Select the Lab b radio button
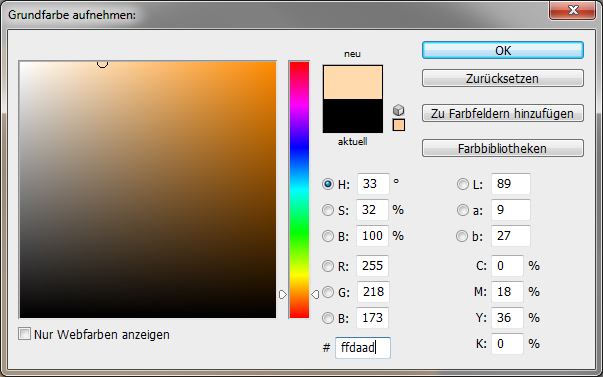The image size is (603, 377). point(462,236)
